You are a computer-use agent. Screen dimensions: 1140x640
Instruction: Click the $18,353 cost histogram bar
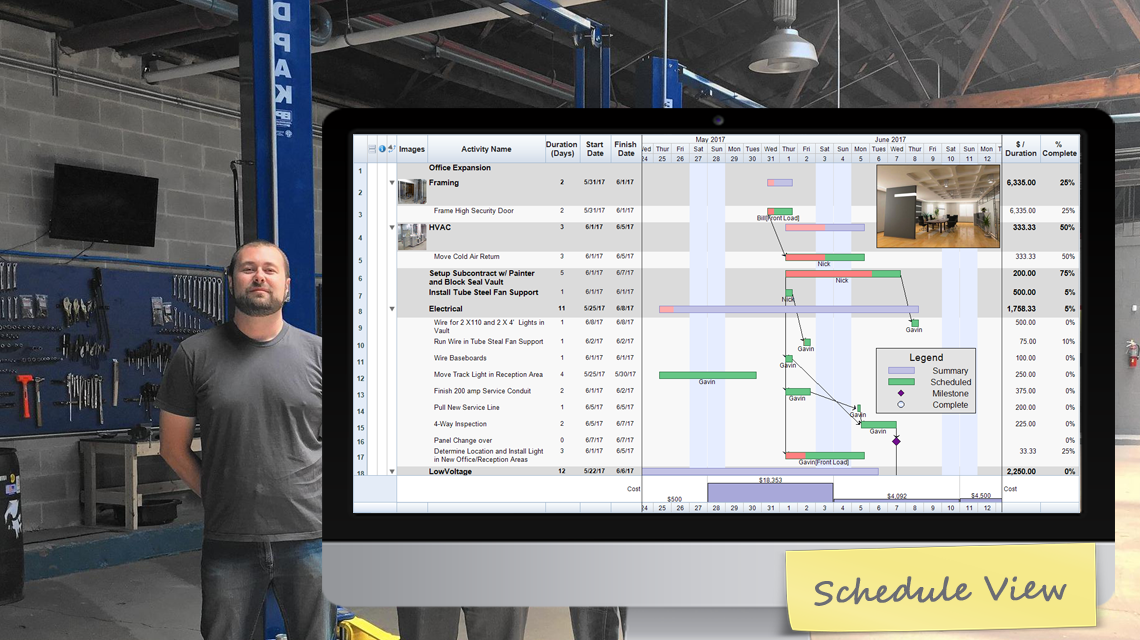point(769,490)
